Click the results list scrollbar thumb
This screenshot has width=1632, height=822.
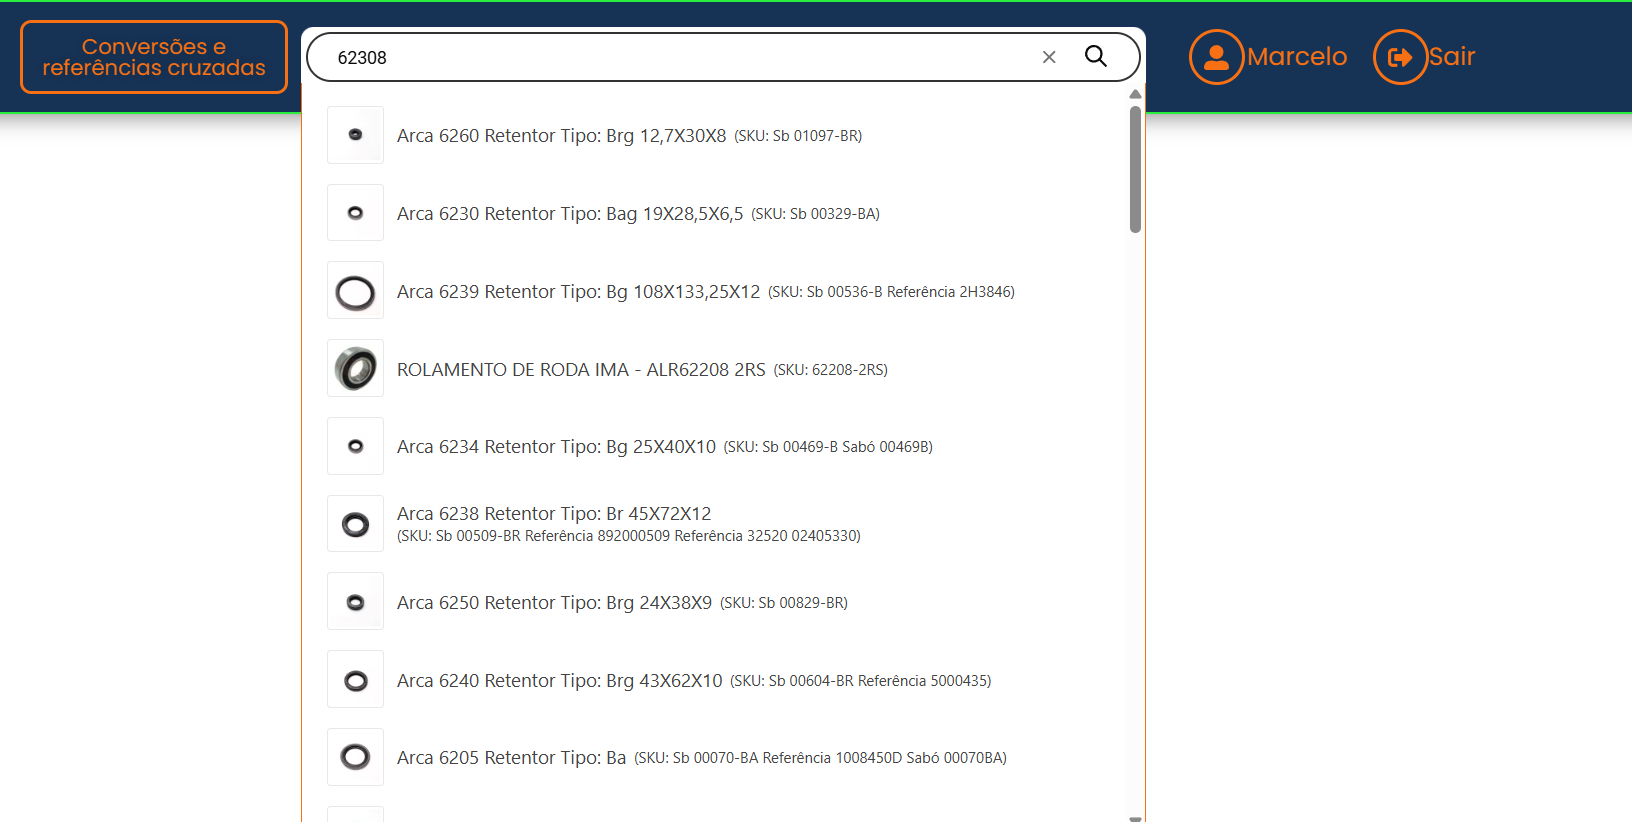[x=1135, y=169]
